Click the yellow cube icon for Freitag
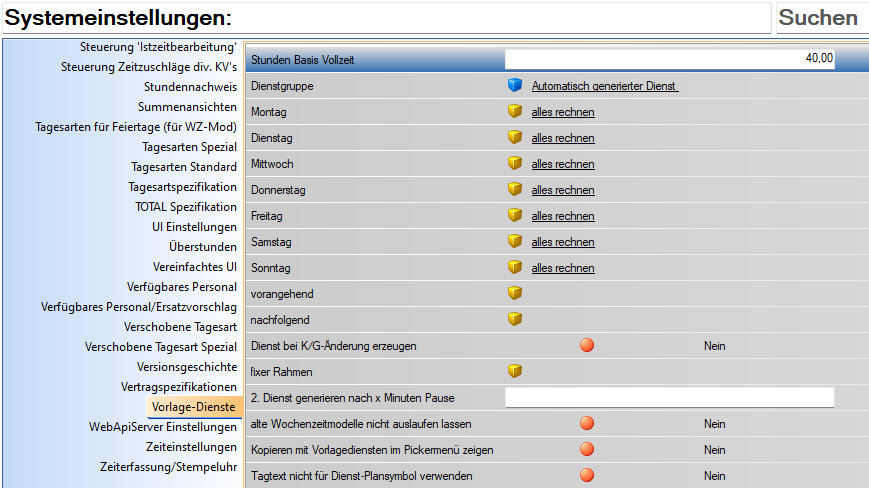The image size is (869, 488). [x=515, y=216]
